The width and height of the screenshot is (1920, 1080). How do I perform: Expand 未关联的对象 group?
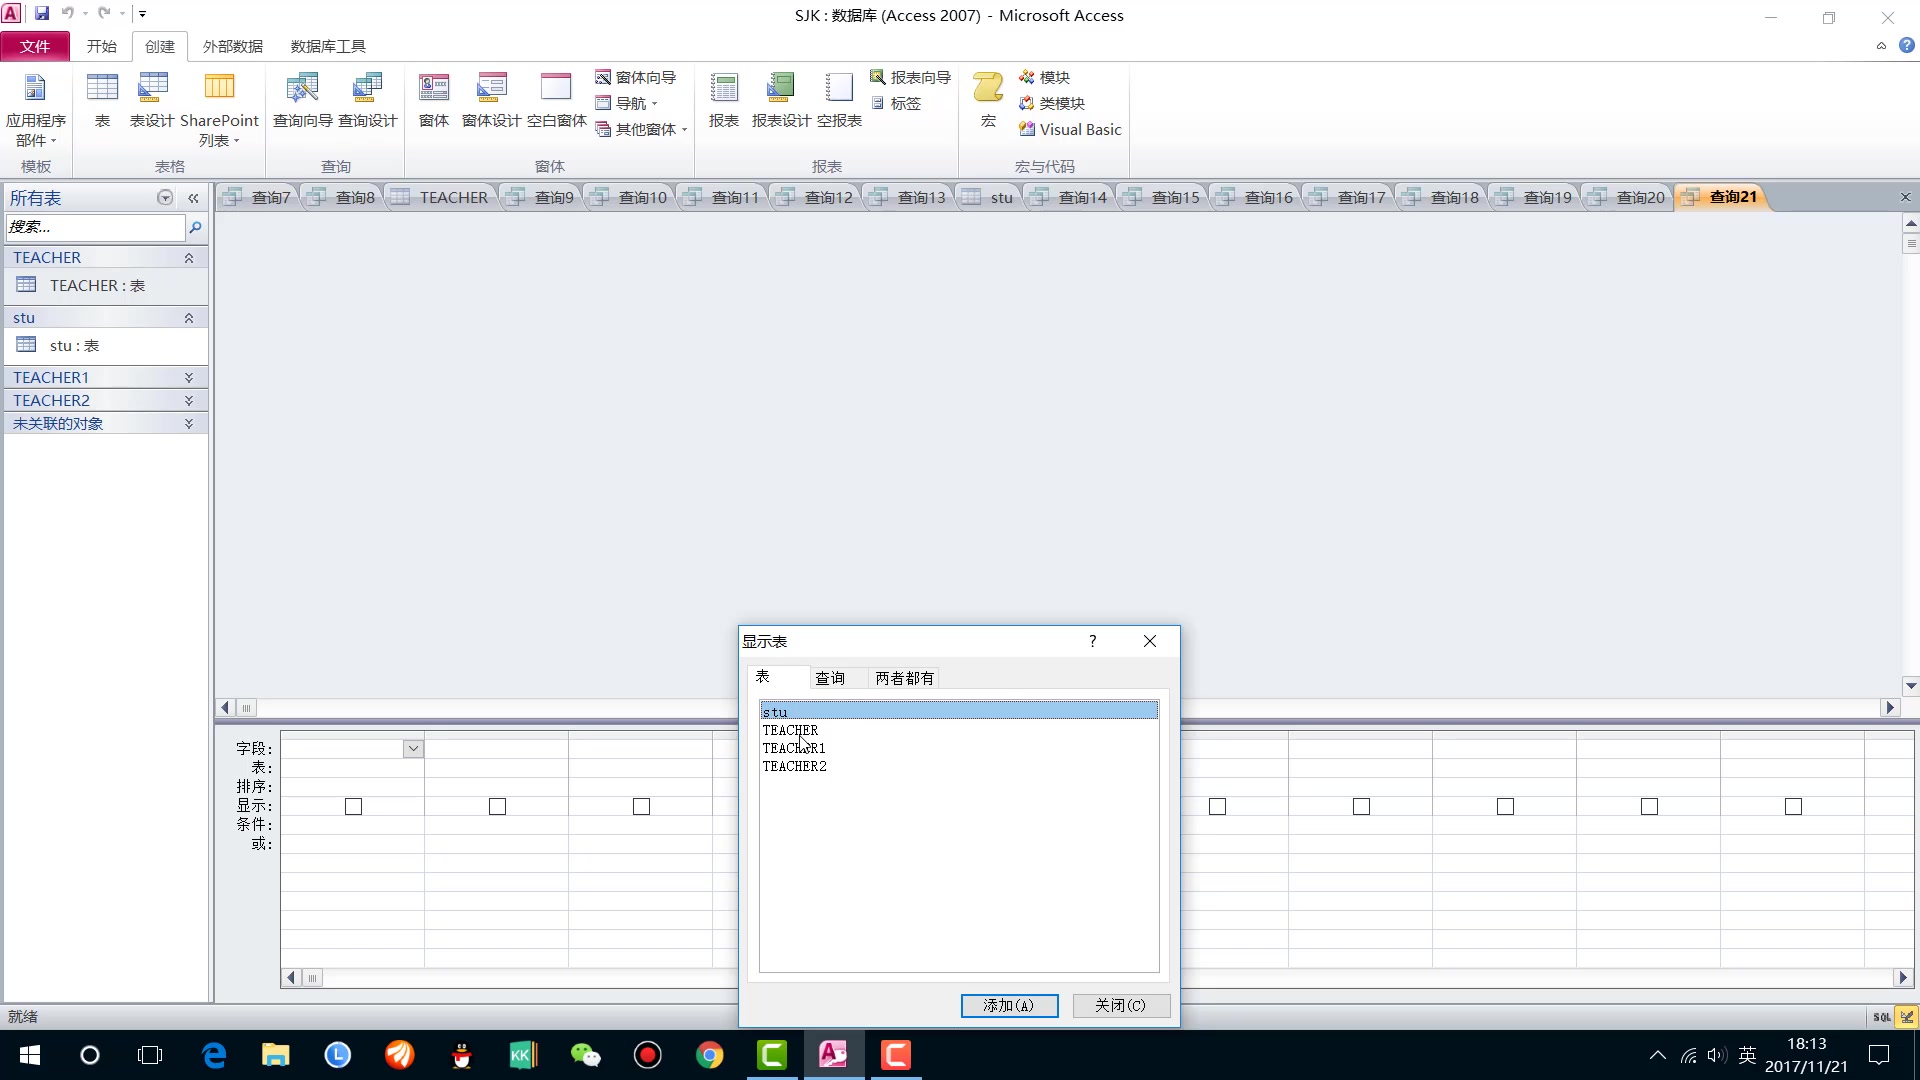pos(188,424)
